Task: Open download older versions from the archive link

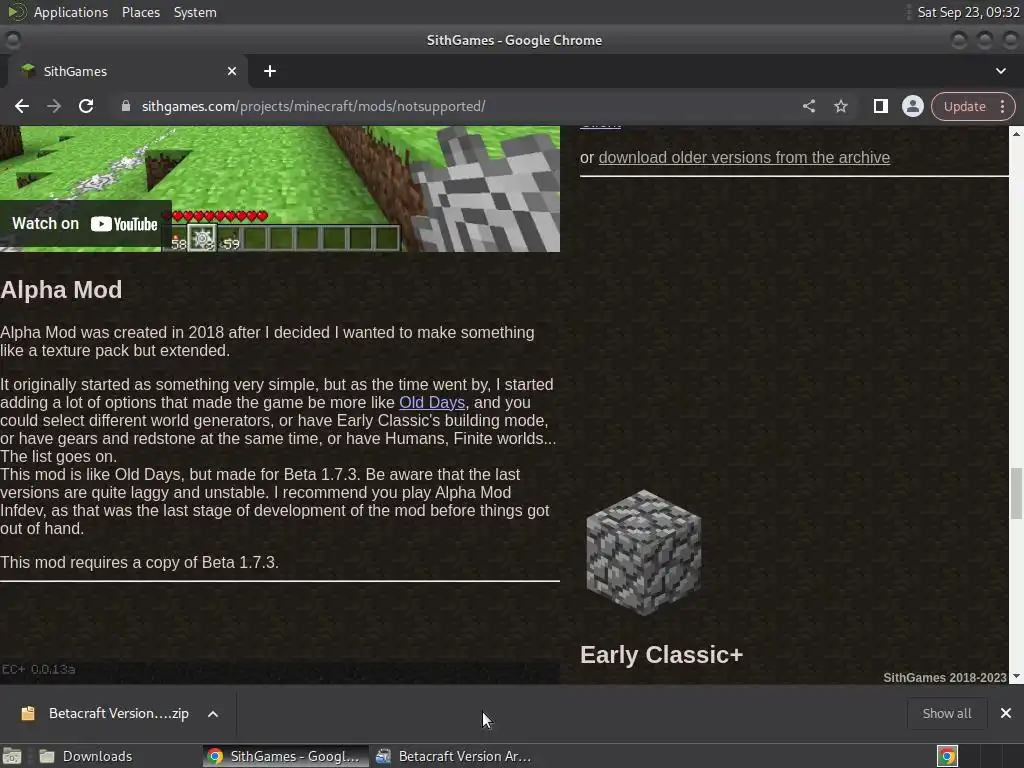Action: click(744, 157)
